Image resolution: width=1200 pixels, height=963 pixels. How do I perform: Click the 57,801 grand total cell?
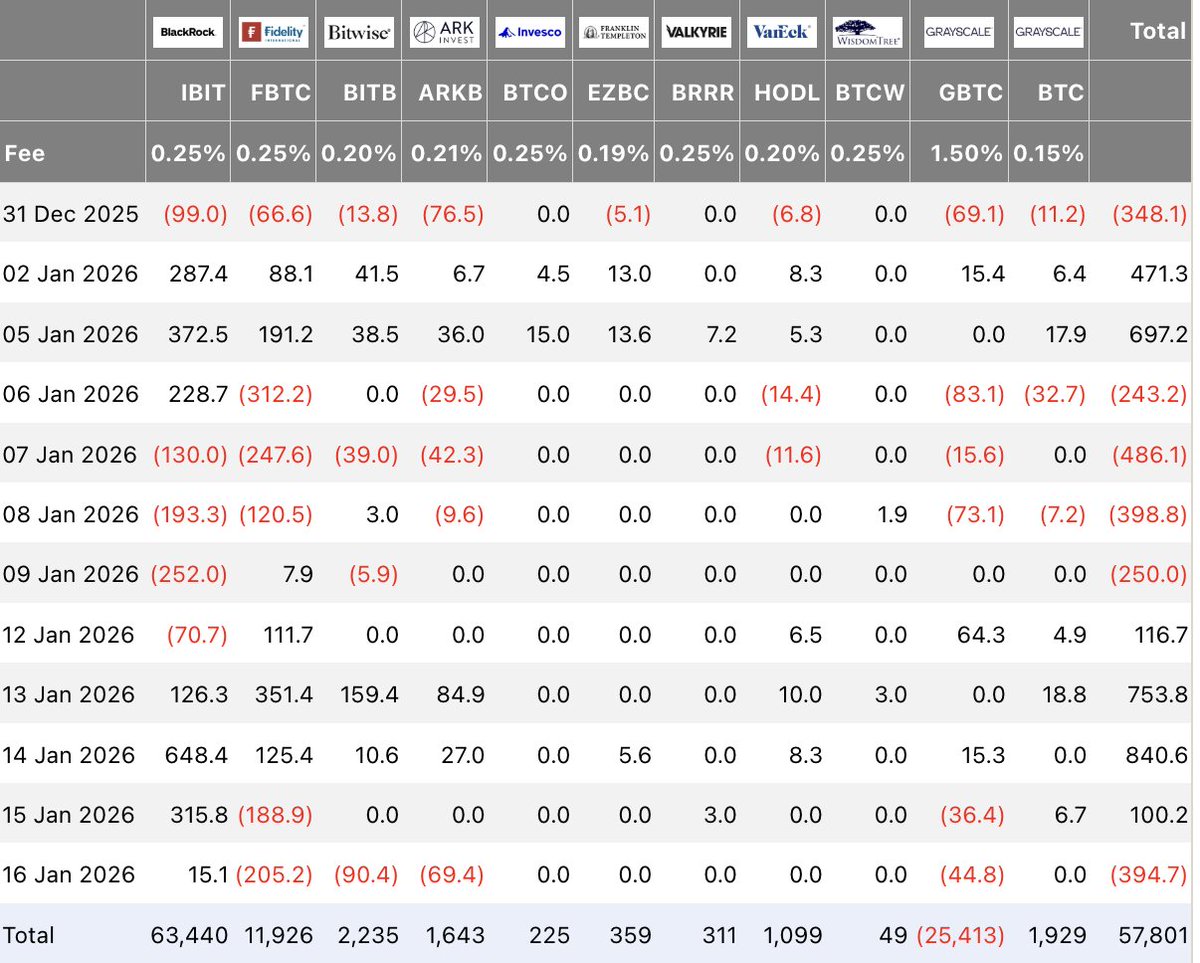point(1154,936)
